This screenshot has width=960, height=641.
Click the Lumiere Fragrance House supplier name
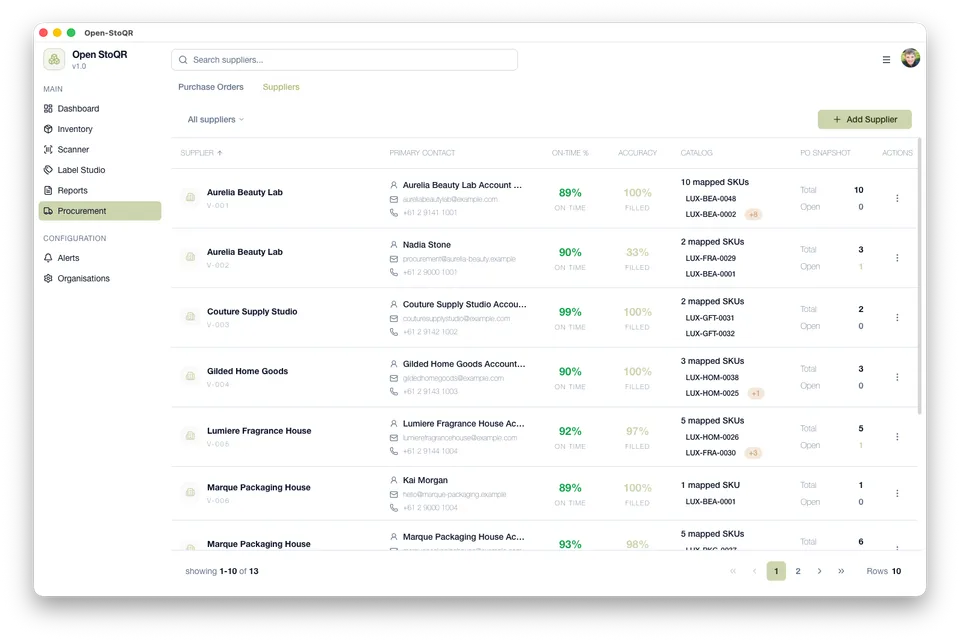click(x=259, y=431)
